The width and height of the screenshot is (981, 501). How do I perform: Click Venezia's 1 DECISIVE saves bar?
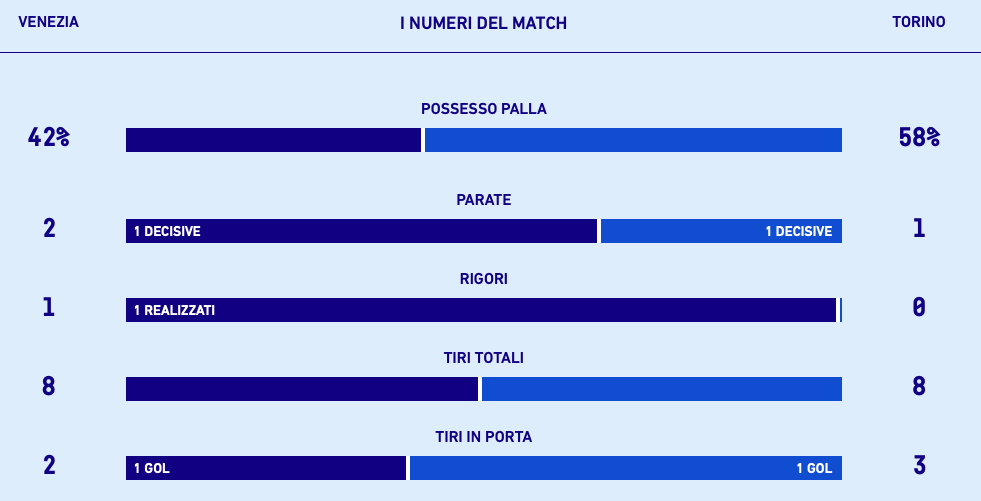(x=361, y=231)
